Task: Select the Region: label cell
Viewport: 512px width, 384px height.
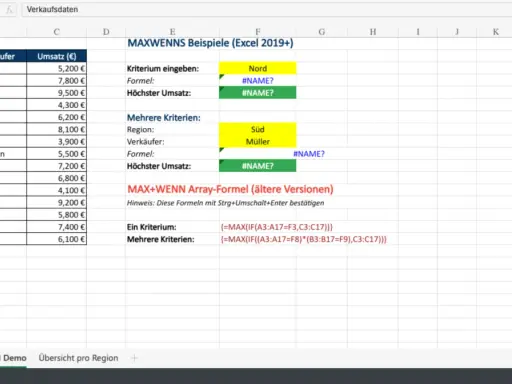Action: pyautogui.click(x=140, y=130)
